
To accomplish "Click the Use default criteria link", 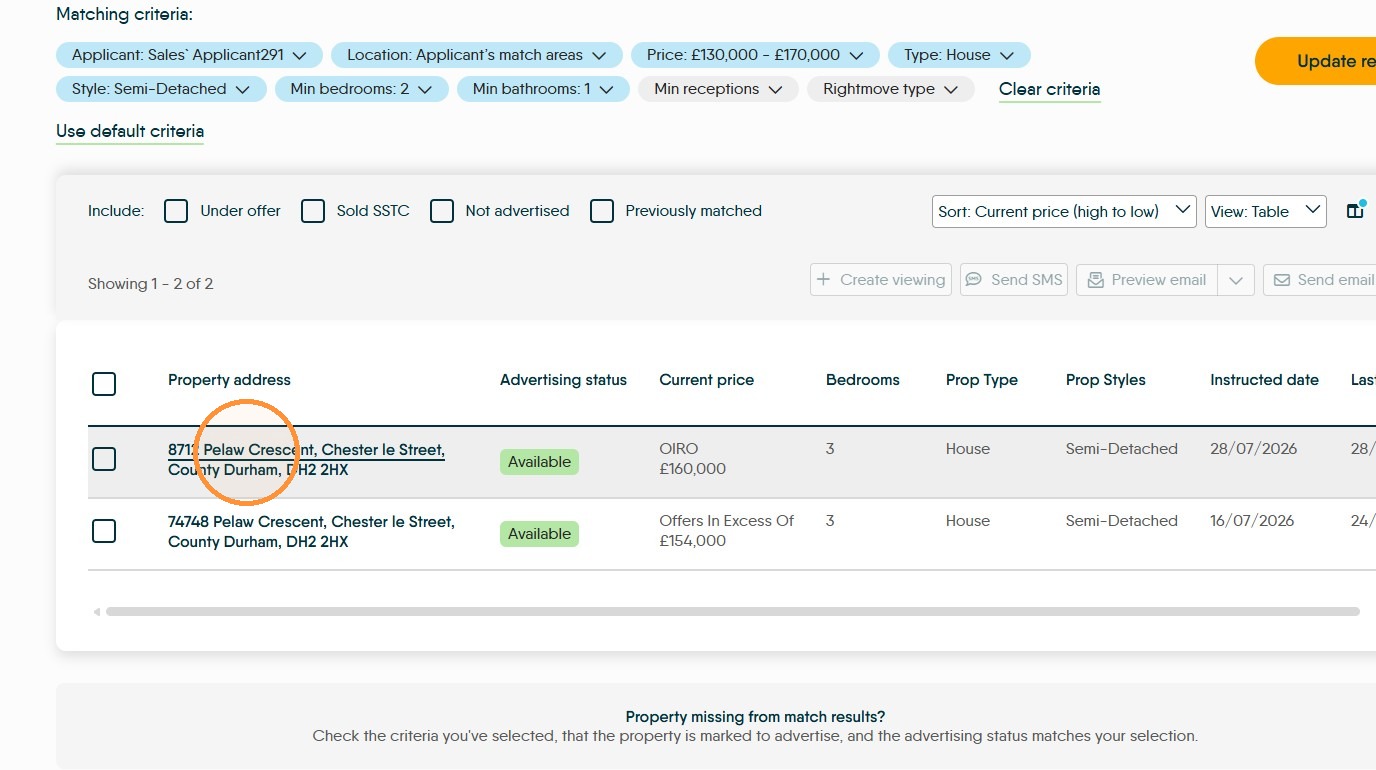I will [x=130, y=131].
